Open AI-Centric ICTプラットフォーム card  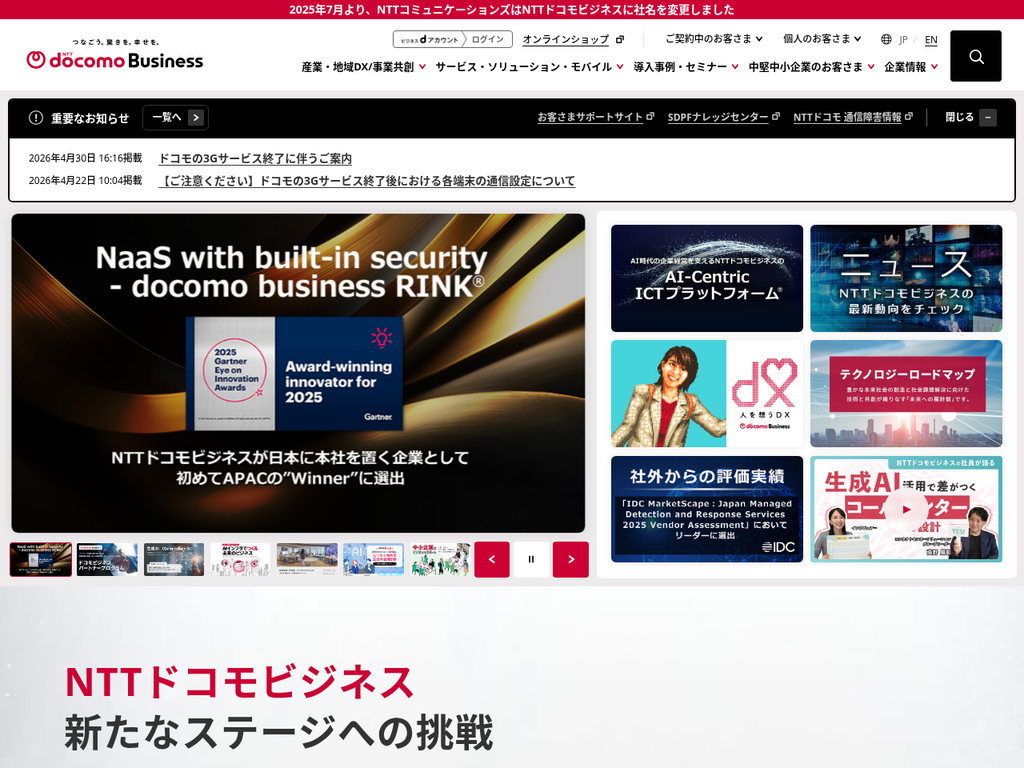(x=707, y=278)
